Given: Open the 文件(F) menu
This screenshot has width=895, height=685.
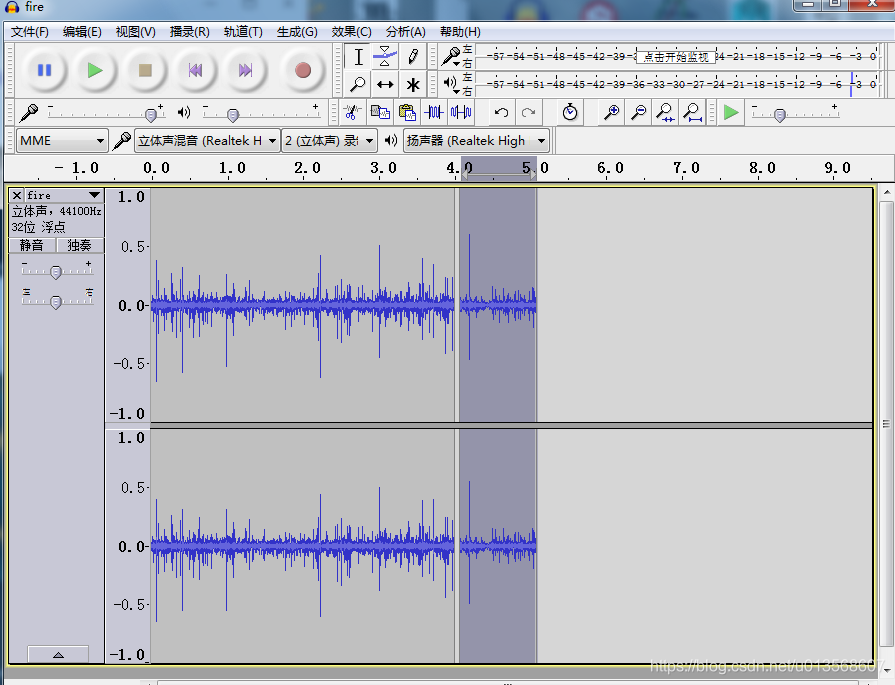Looking at the screenshot, I should click(30, 32).
